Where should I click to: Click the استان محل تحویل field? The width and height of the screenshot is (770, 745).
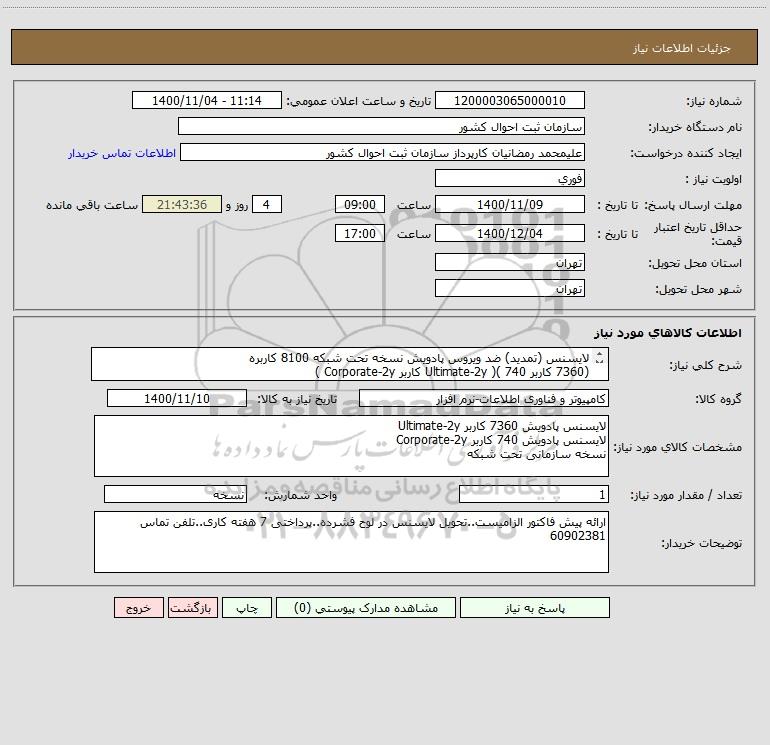tap(510, 262)
